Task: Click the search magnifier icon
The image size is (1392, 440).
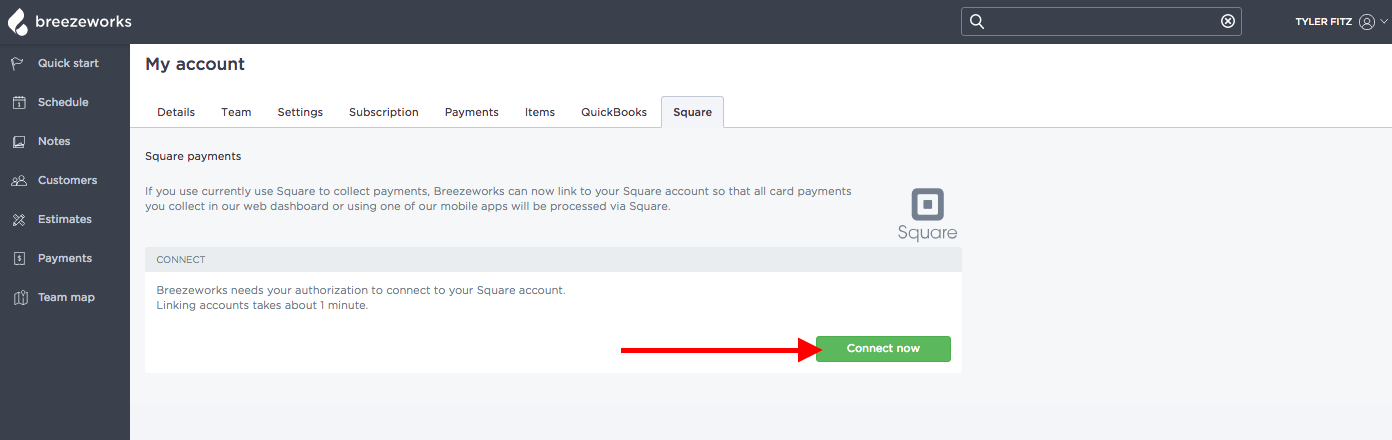Action: coord(978,22)
